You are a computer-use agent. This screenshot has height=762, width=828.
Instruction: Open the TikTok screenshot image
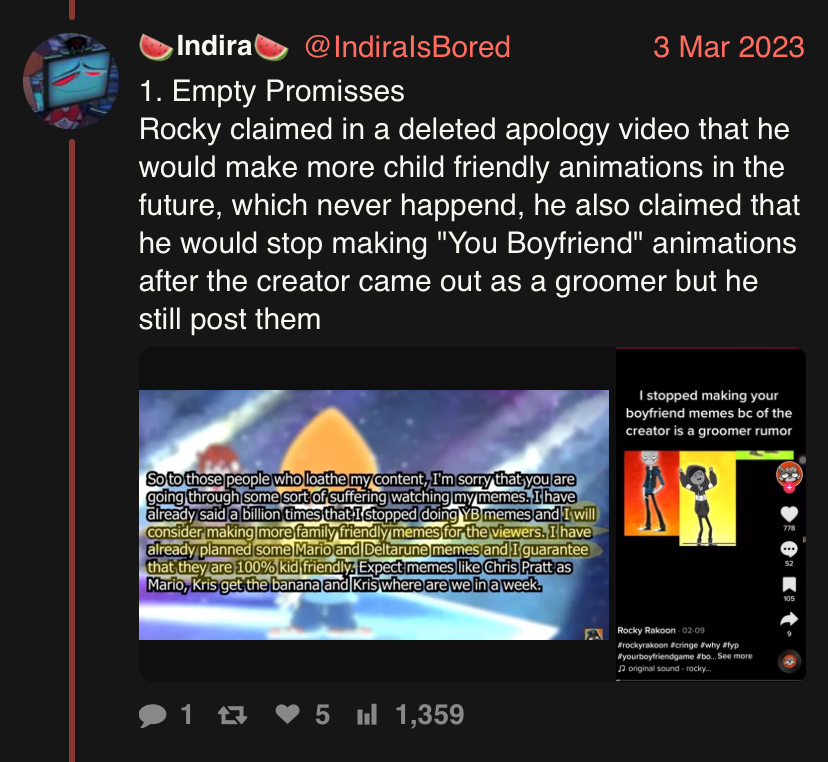click(x=711, y=514)
